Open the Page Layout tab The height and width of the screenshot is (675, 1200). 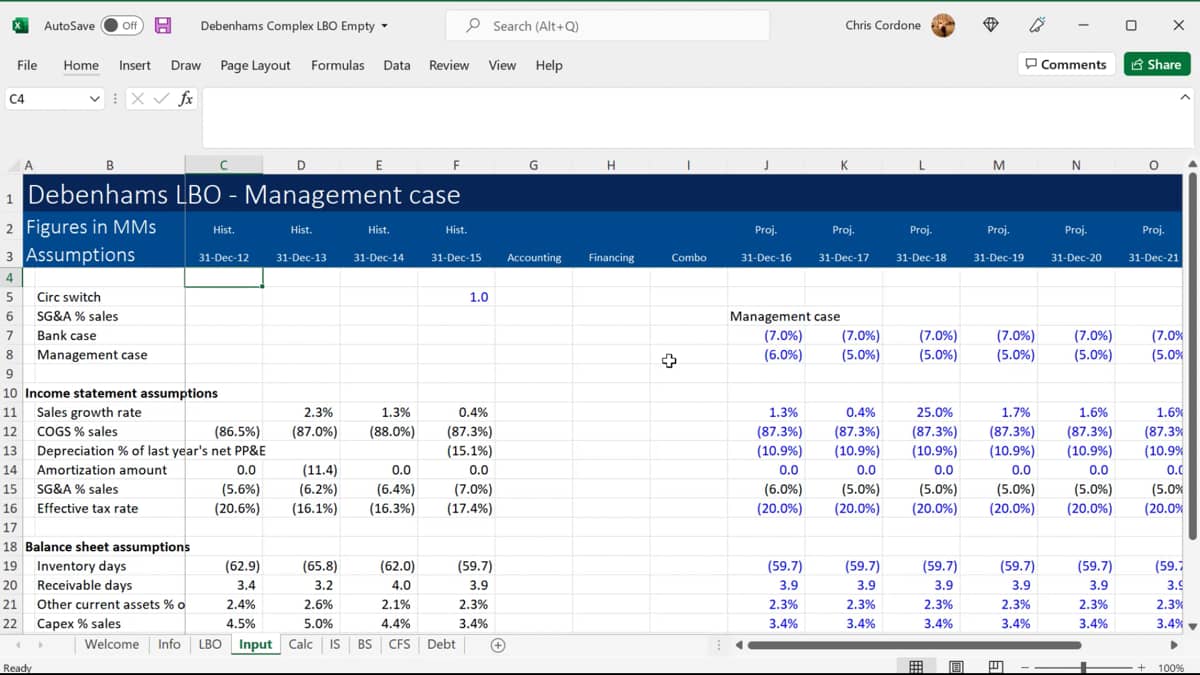(x=255, y=65)
